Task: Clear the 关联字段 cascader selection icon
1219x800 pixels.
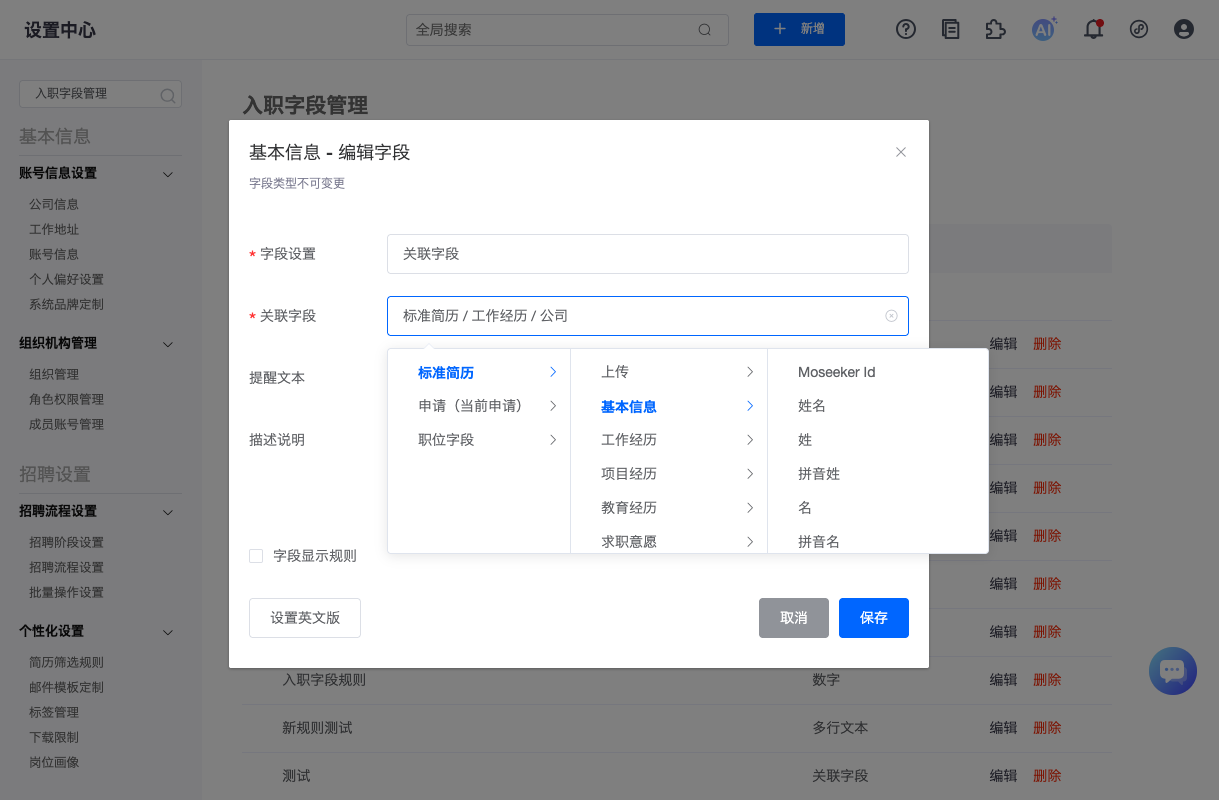Action: pyautogui.click(x=891, y=316)
